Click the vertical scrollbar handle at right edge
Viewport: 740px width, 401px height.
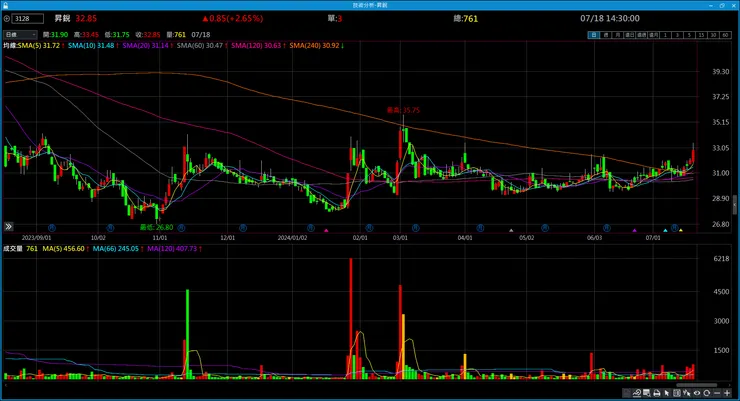click(x=735, y=205)
